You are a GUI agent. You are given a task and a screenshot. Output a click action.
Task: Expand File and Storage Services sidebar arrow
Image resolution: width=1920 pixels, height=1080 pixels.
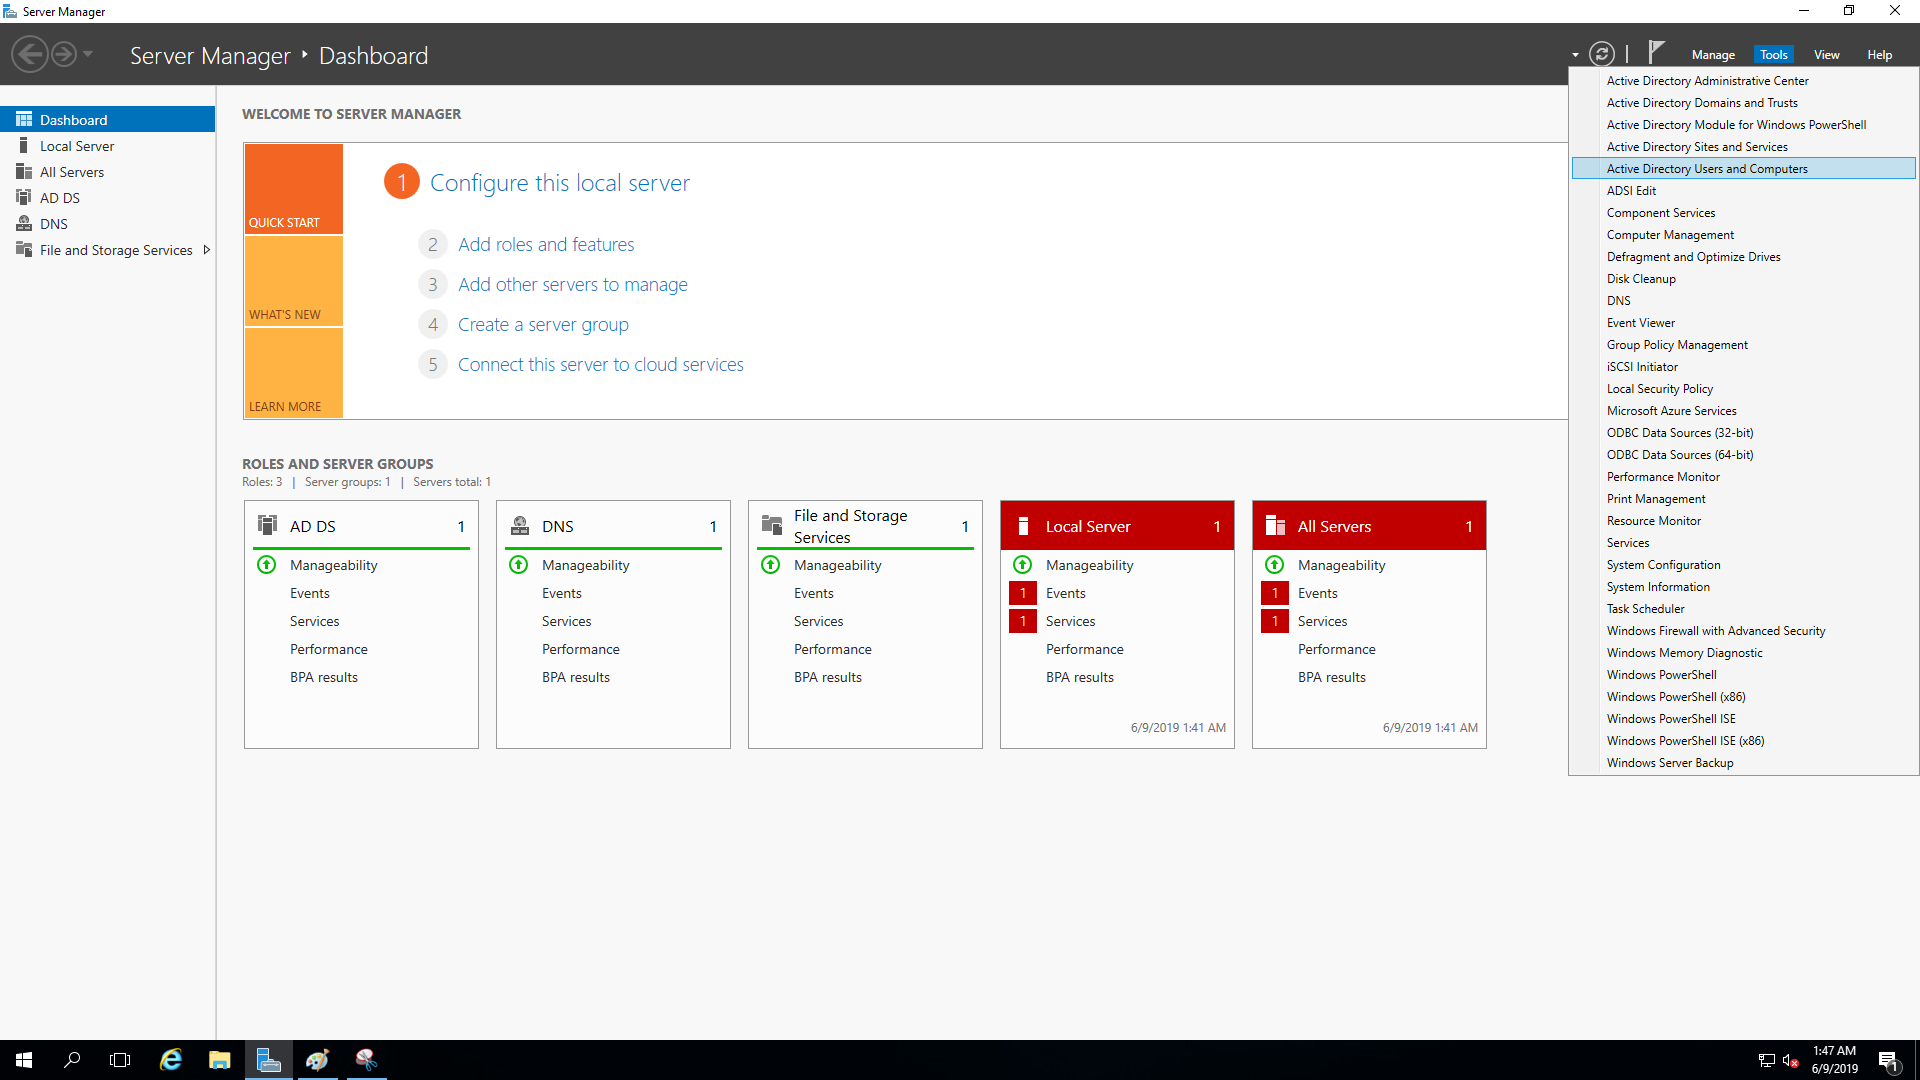coord(206,250)
